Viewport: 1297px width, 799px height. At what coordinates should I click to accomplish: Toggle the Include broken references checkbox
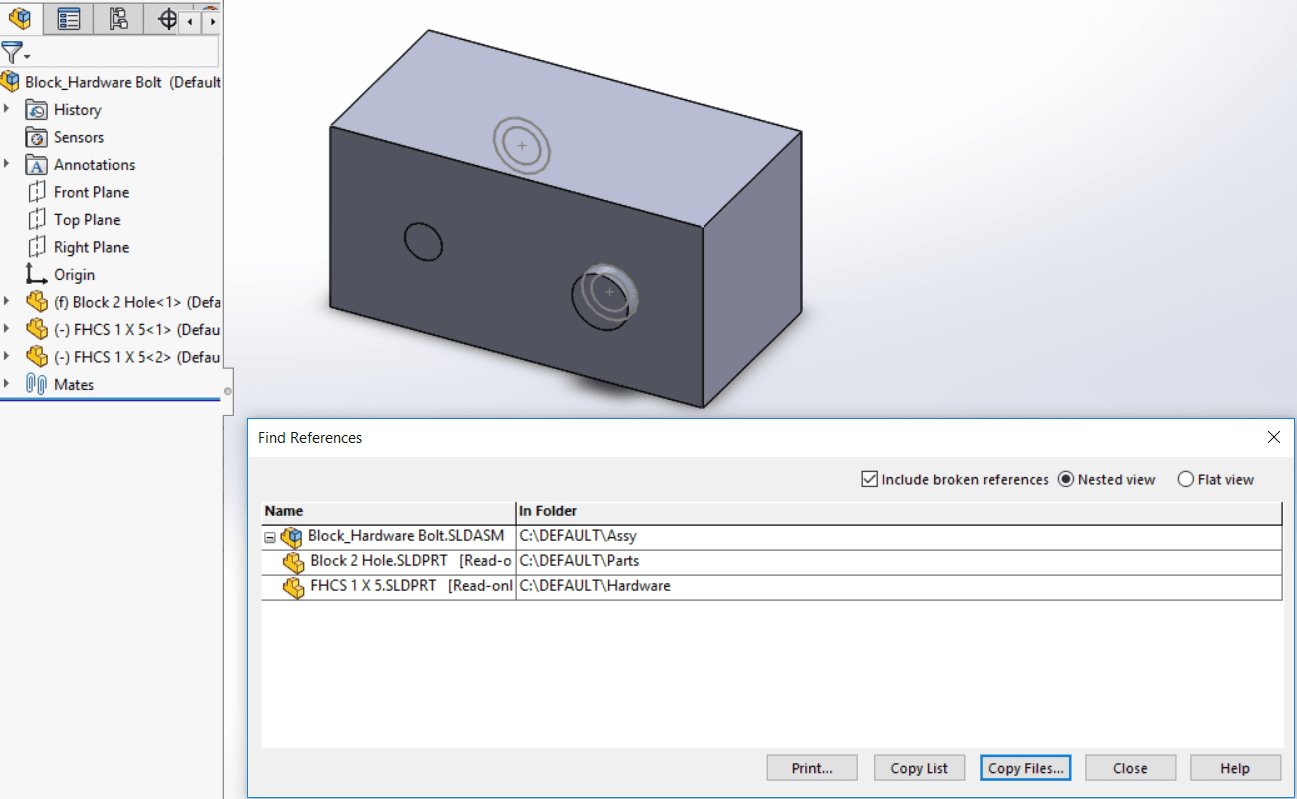coord(869,480)
